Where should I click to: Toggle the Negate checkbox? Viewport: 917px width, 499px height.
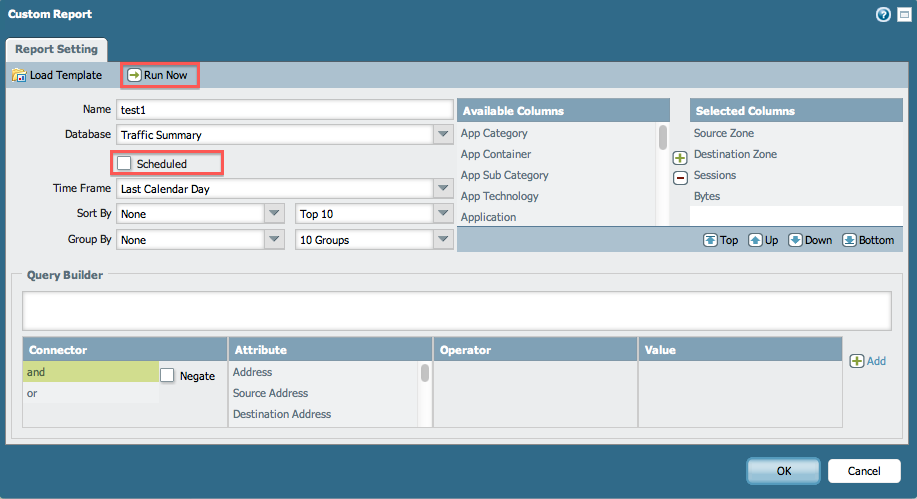[x=168, y=375]
